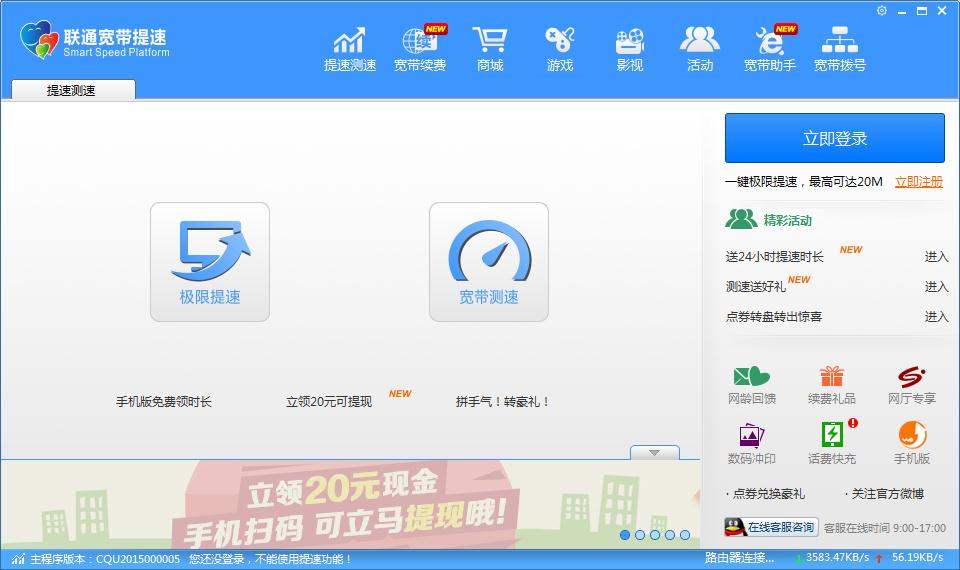Click the QQ penguin customer service icon
Screen dimensions: 960x570
click(x=735, y=527)
